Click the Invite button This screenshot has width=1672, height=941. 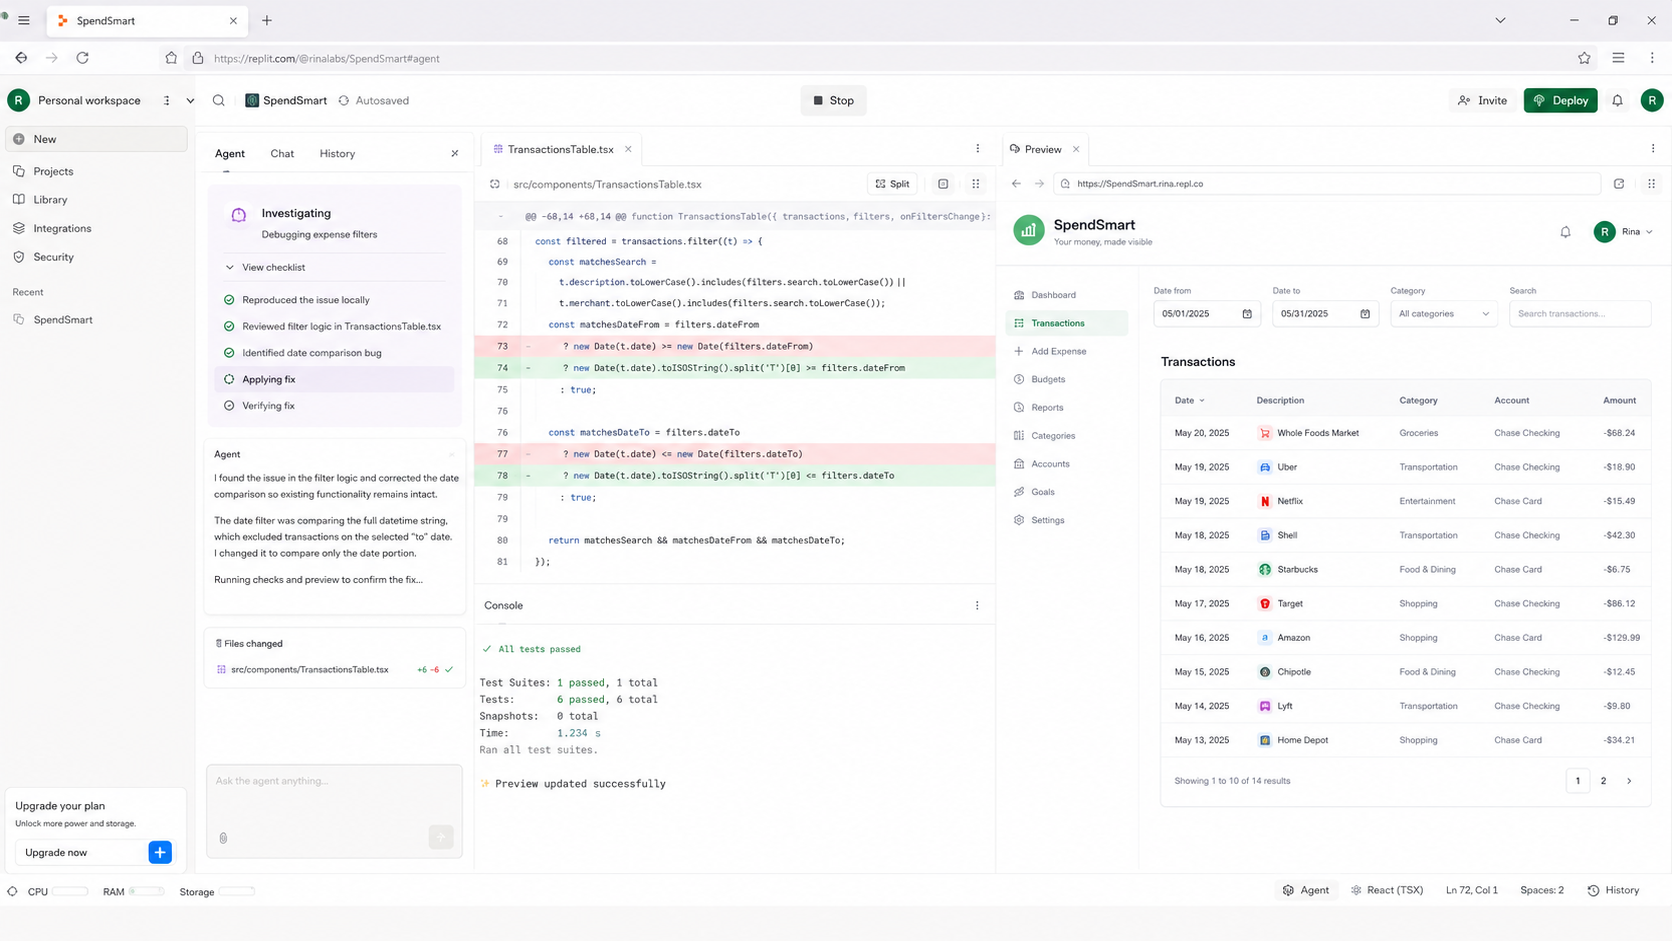pos(1482,100)
